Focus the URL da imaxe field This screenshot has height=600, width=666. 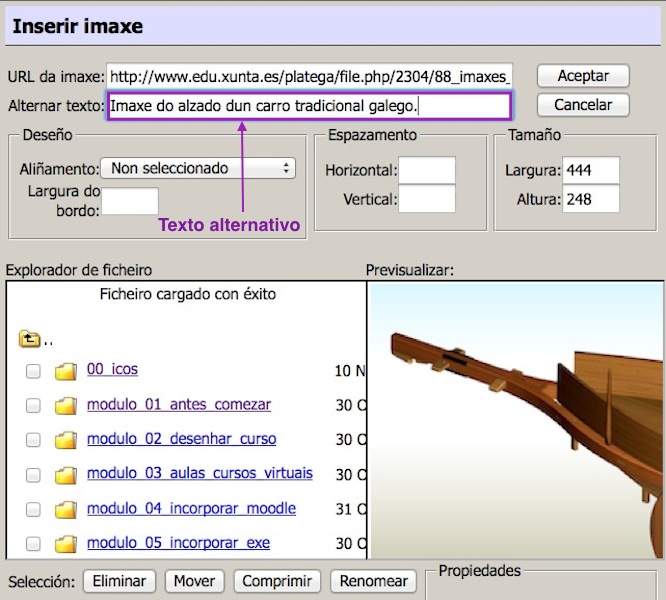[x=310, y=76]
